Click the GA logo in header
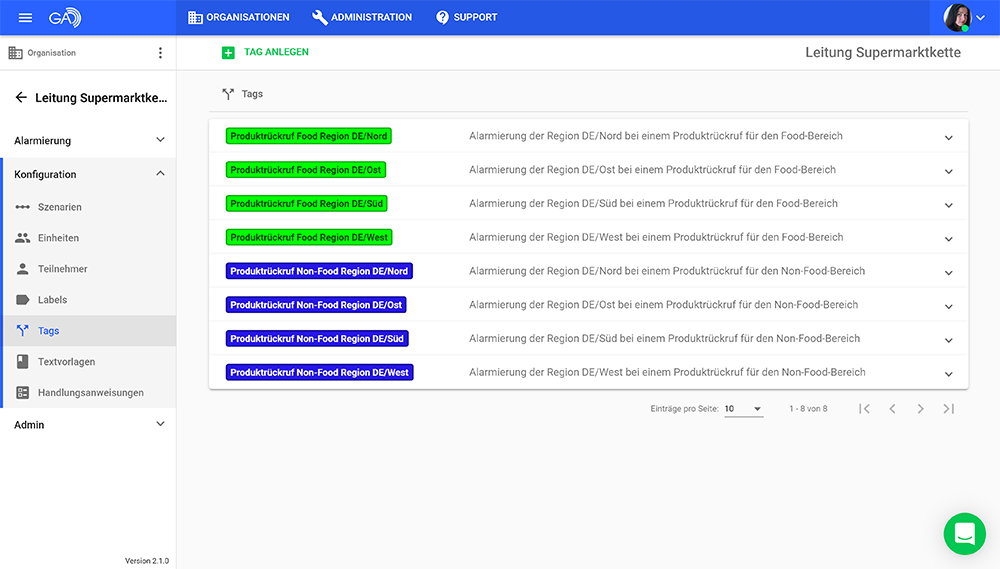The height and width of the screenshot is (569, 1000). click(65, 18)
